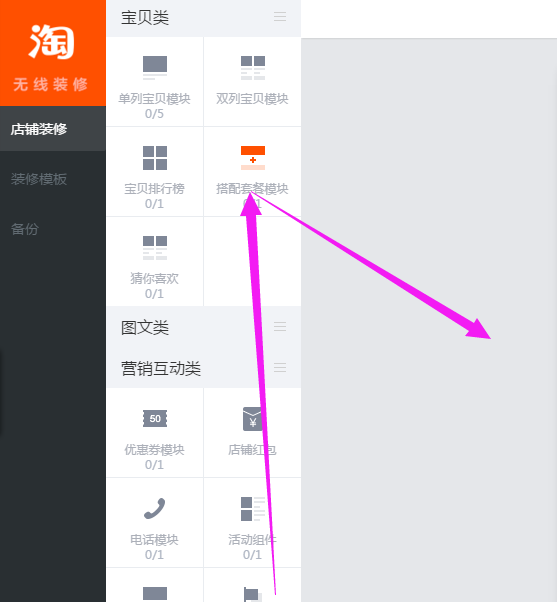Screen dimensions: 557x602
Task: Select the 电话模块 phone icon
Action: (x=155, y=509)
